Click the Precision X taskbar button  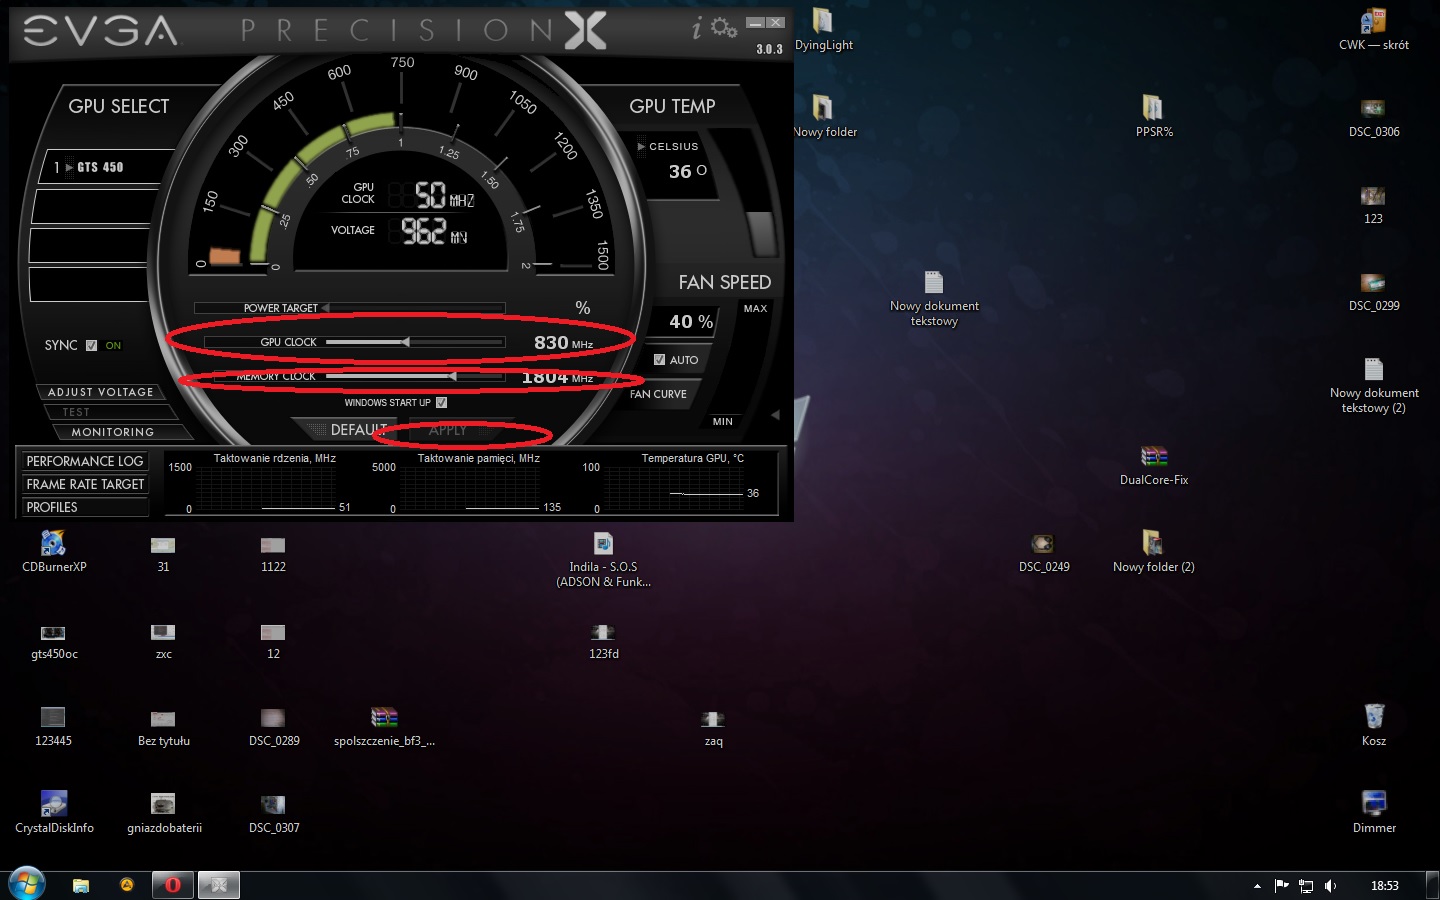[x=219, y=885]
